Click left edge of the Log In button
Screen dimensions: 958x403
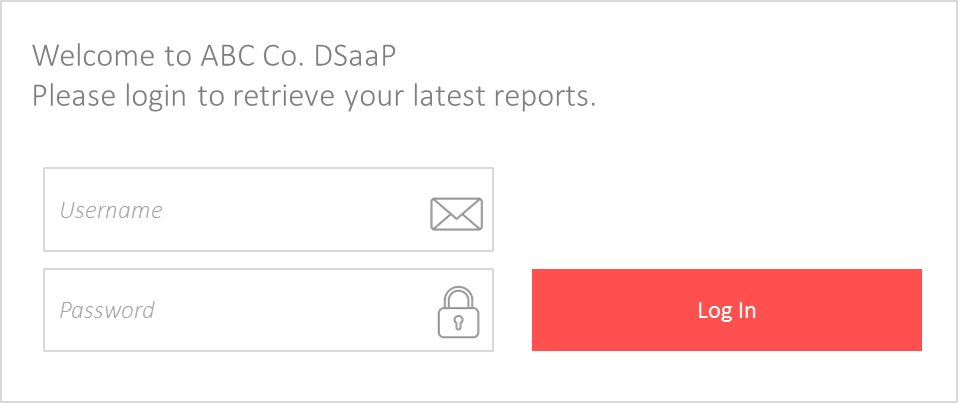coord(541,310)
